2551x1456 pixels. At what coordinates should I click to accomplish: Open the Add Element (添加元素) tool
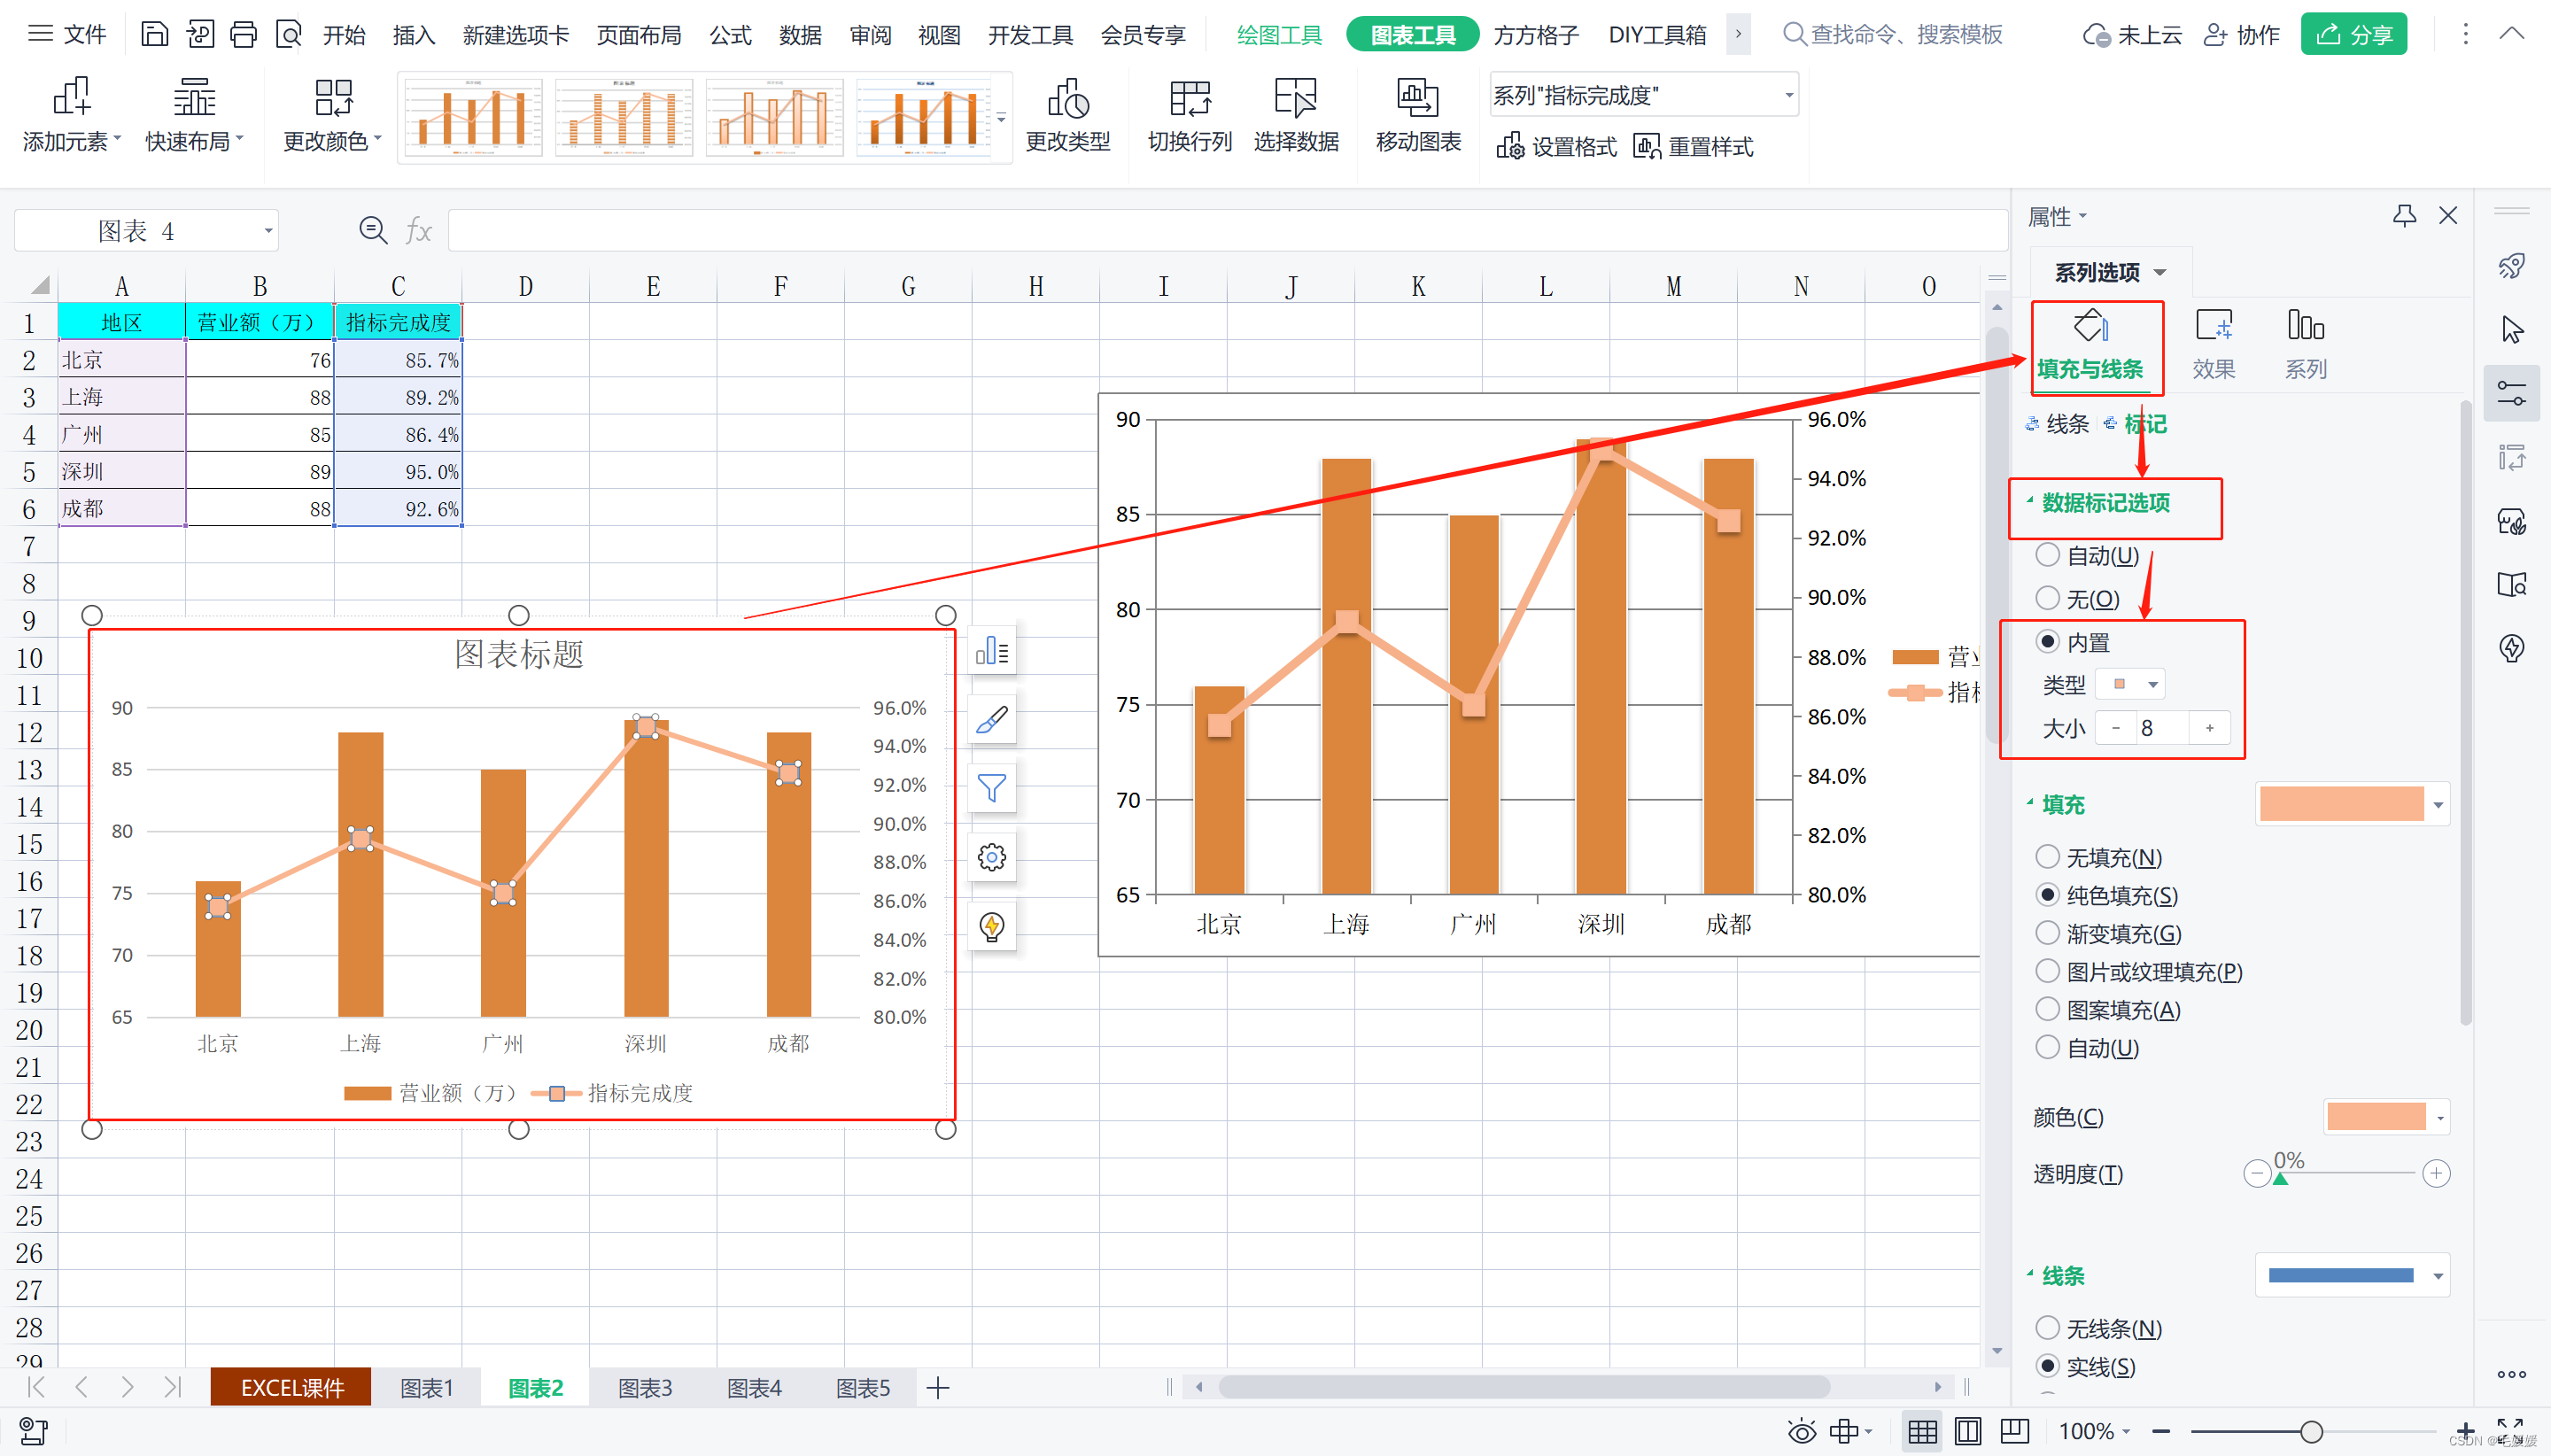71,115
